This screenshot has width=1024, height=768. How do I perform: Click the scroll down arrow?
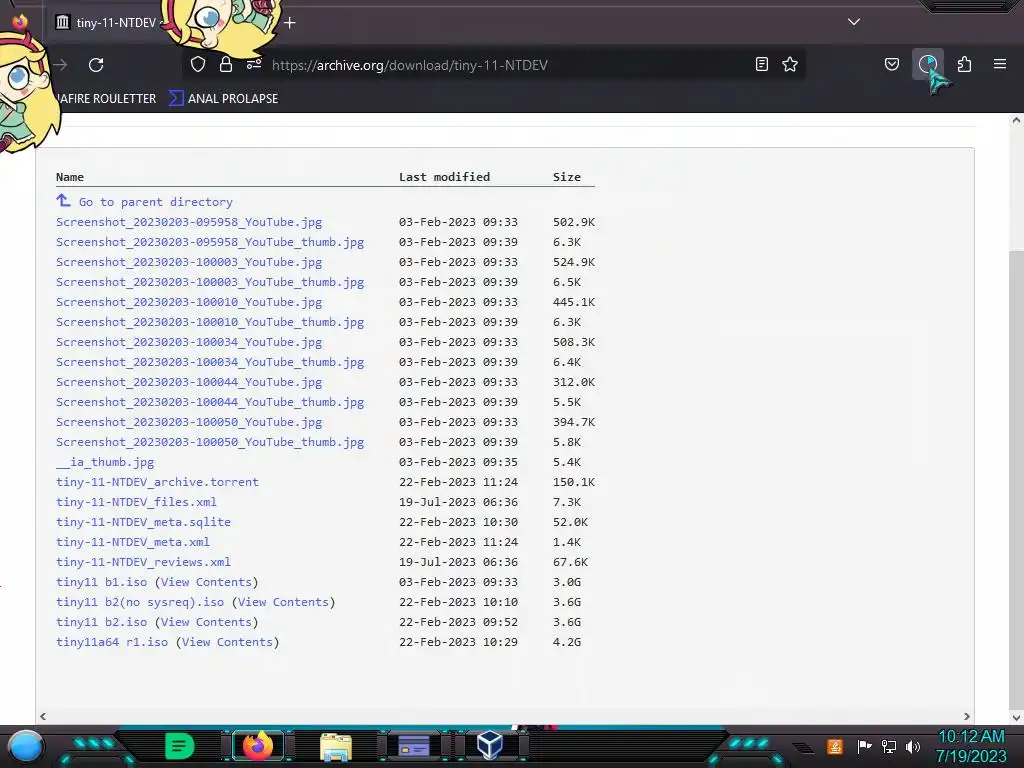point(1016,717)
